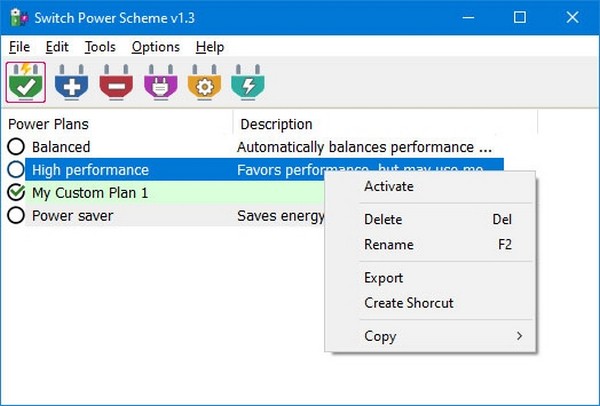Screen dimensions: 600x406
Task: Open the File menu
Action: [20, 47]
